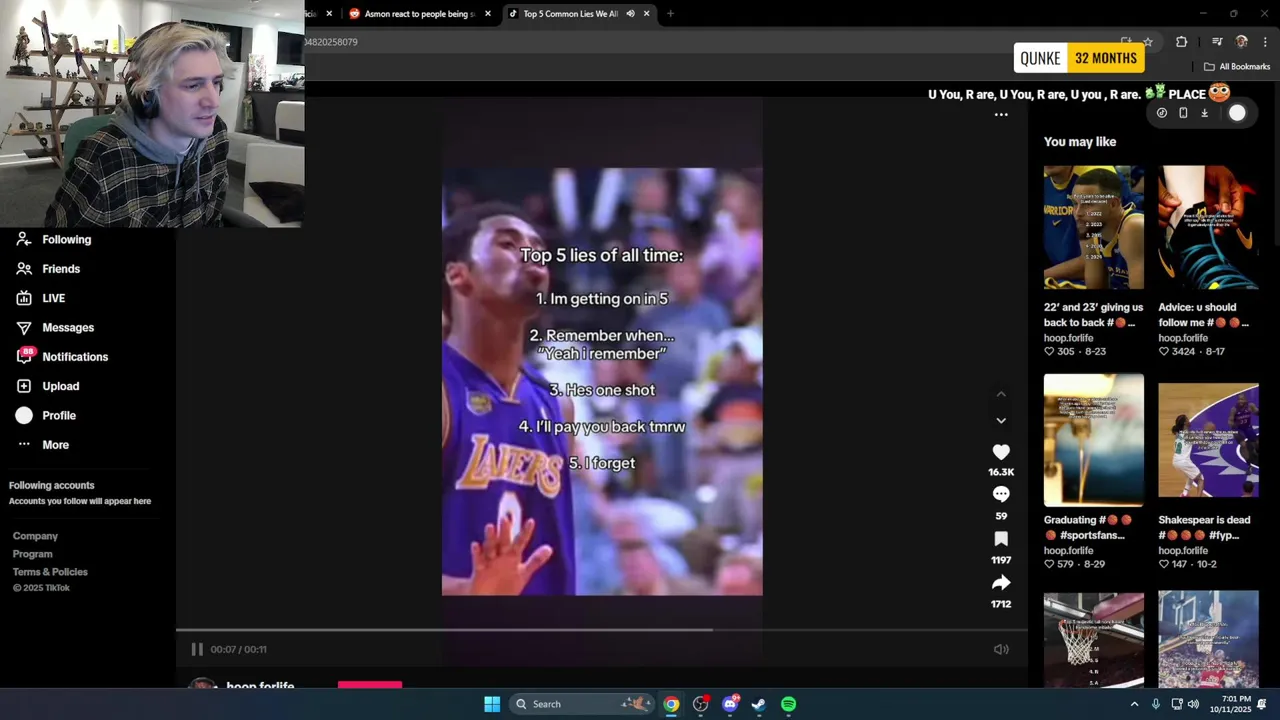The image size is (1280, 720).
Task: Open Notifications with red badge
Action: 62,357
